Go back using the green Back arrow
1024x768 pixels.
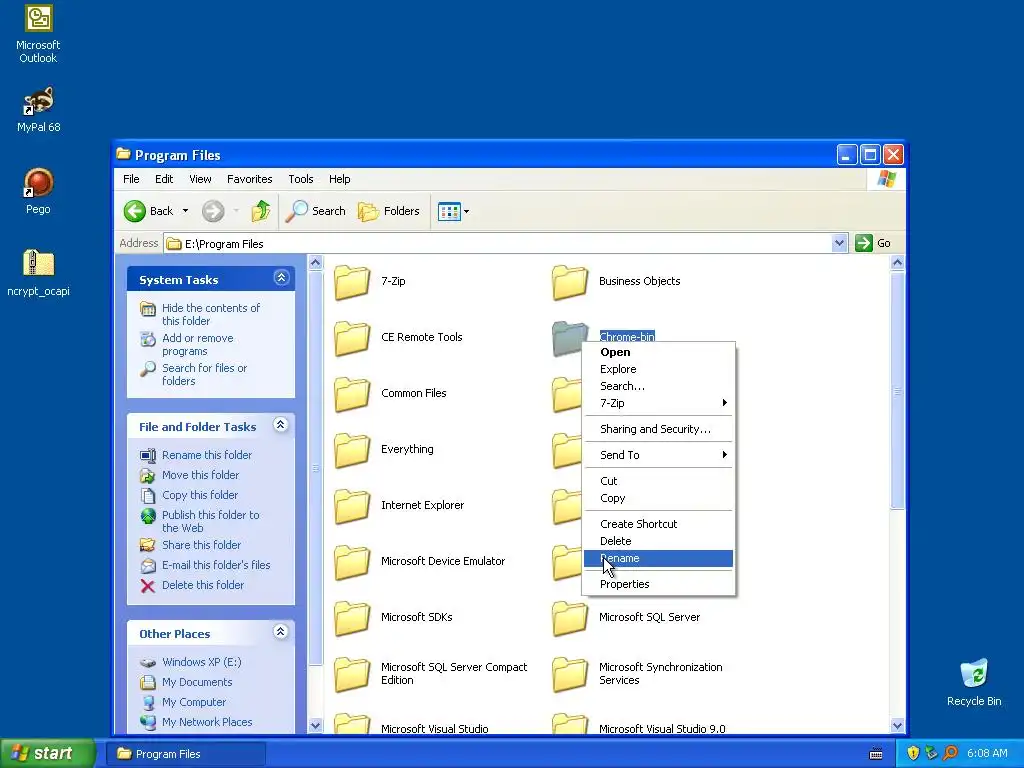tap(135, 211)
